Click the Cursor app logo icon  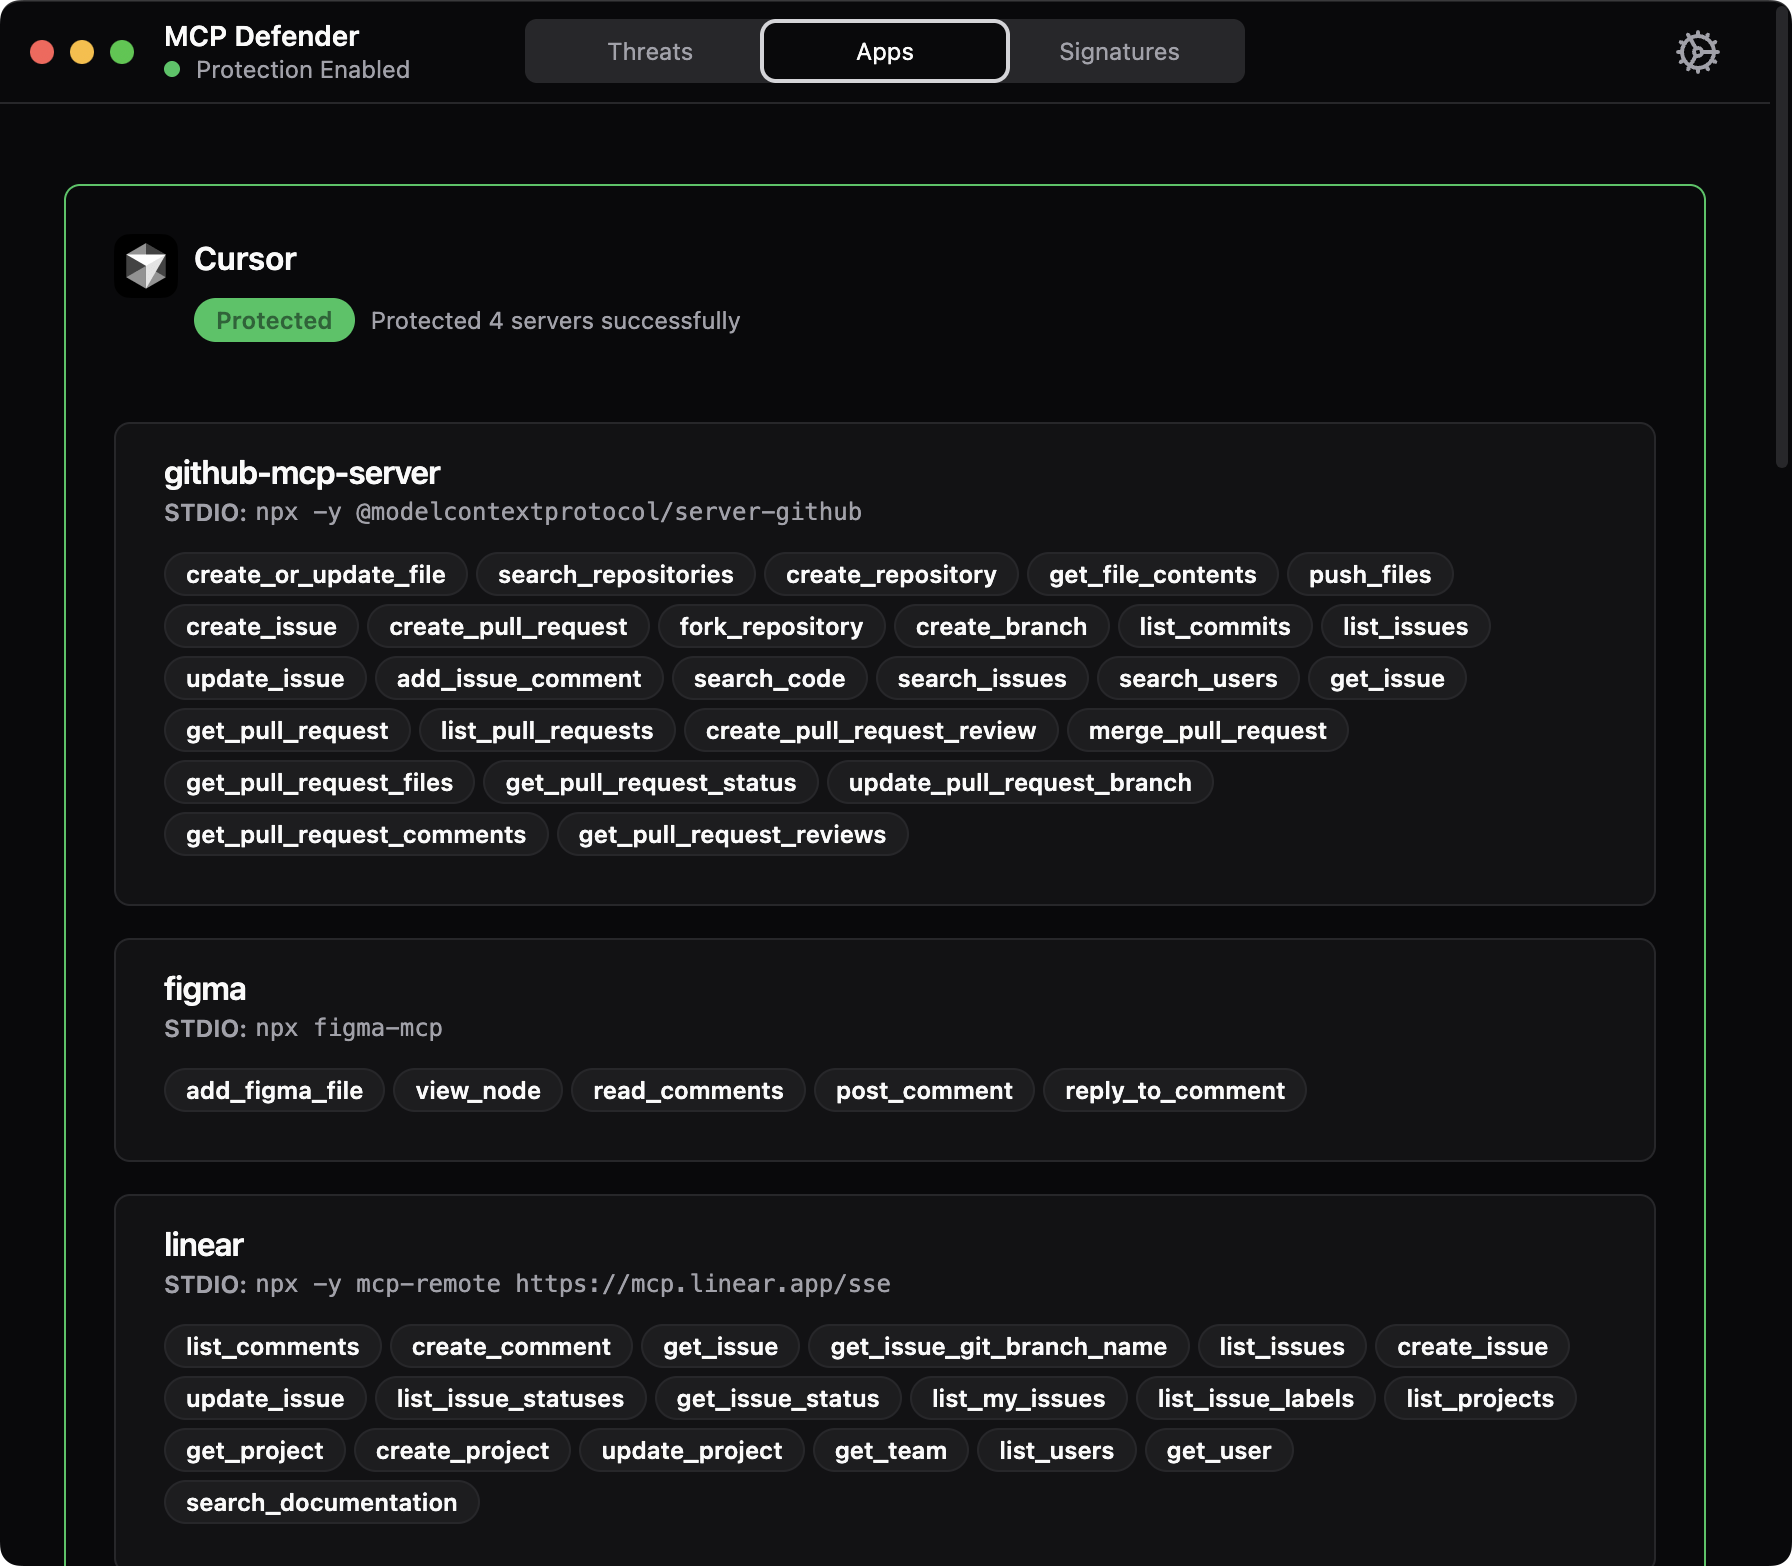(x=146, y=266)
